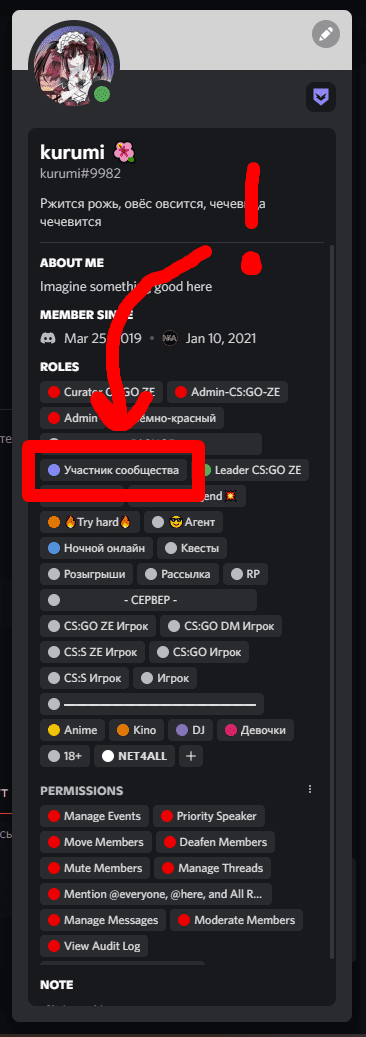Image resolution: width=366 pixels, height=1037 pixels.
Task: Add a role with the plus button
Action: tap(191, 756)
